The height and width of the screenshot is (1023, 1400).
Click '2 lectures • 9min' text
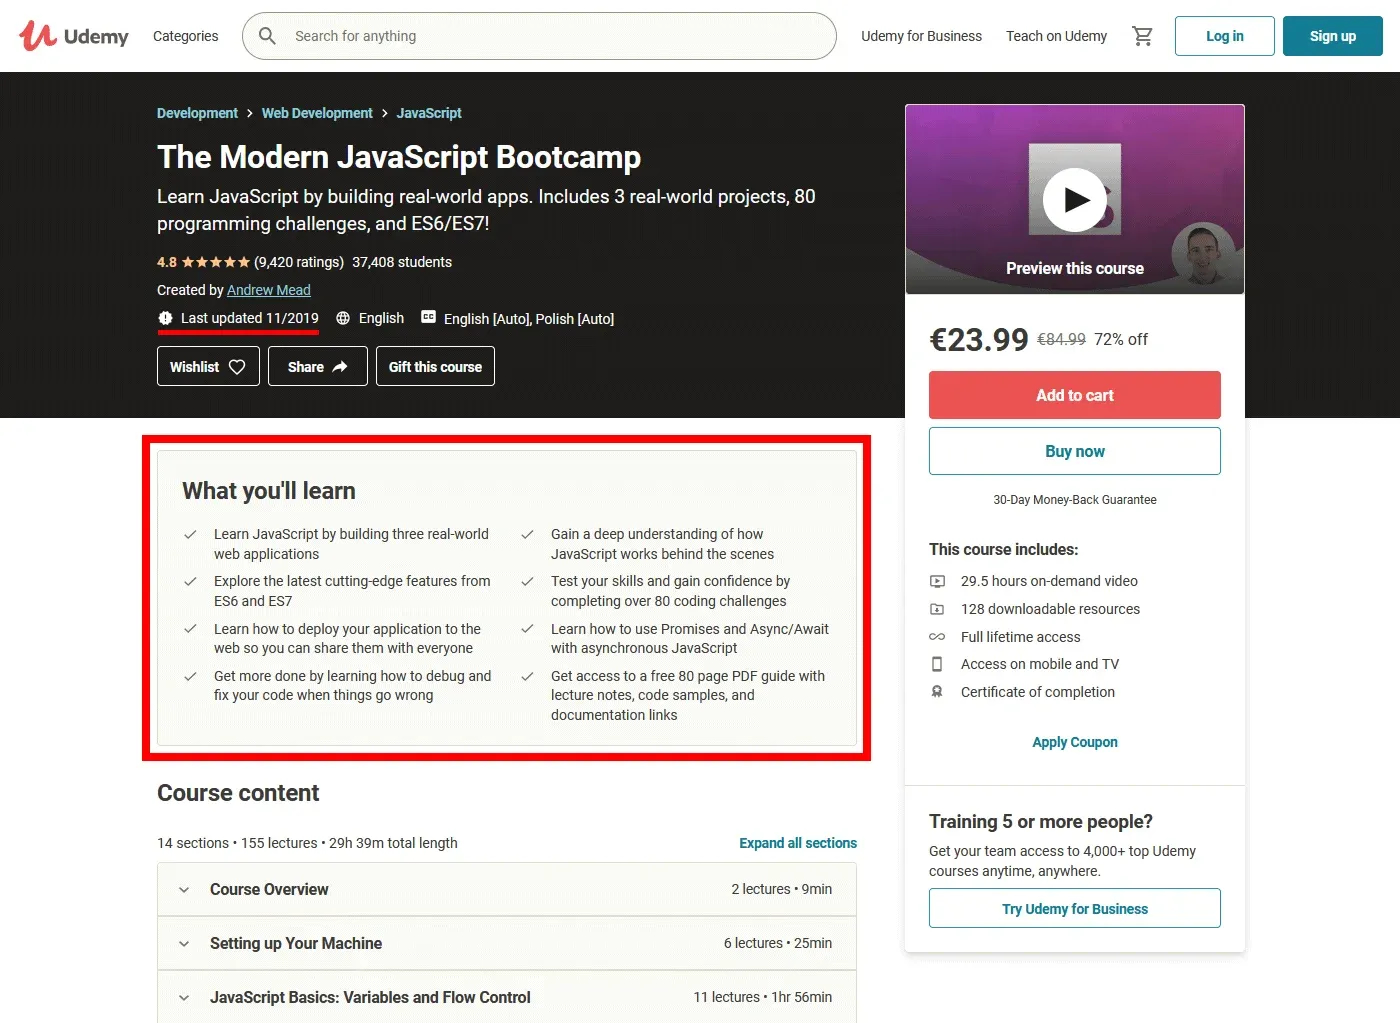(x=782, y=889)
